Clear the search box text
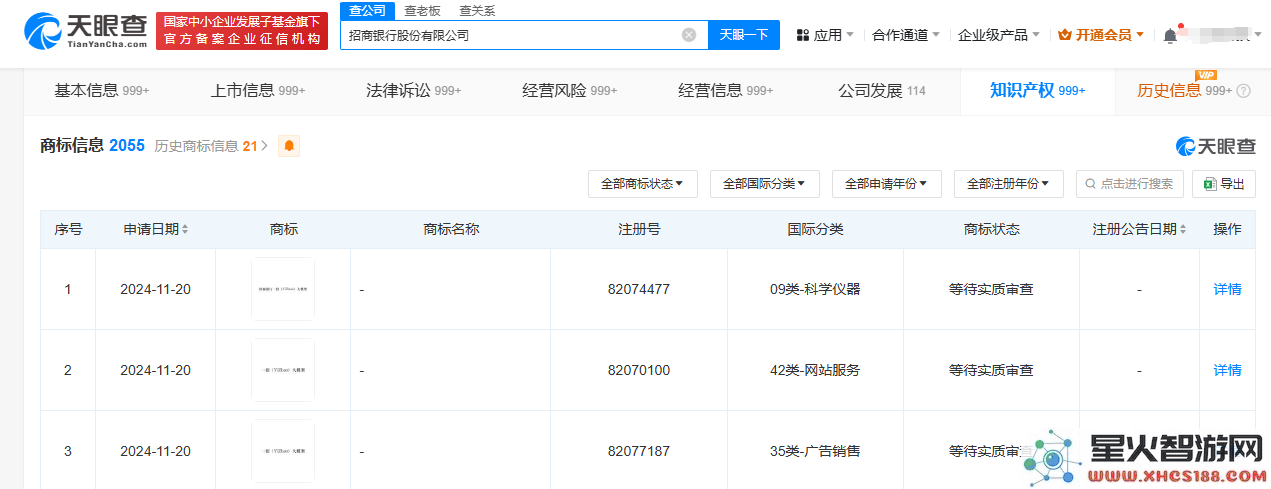 pyautogui.click(x=689, y=35)
